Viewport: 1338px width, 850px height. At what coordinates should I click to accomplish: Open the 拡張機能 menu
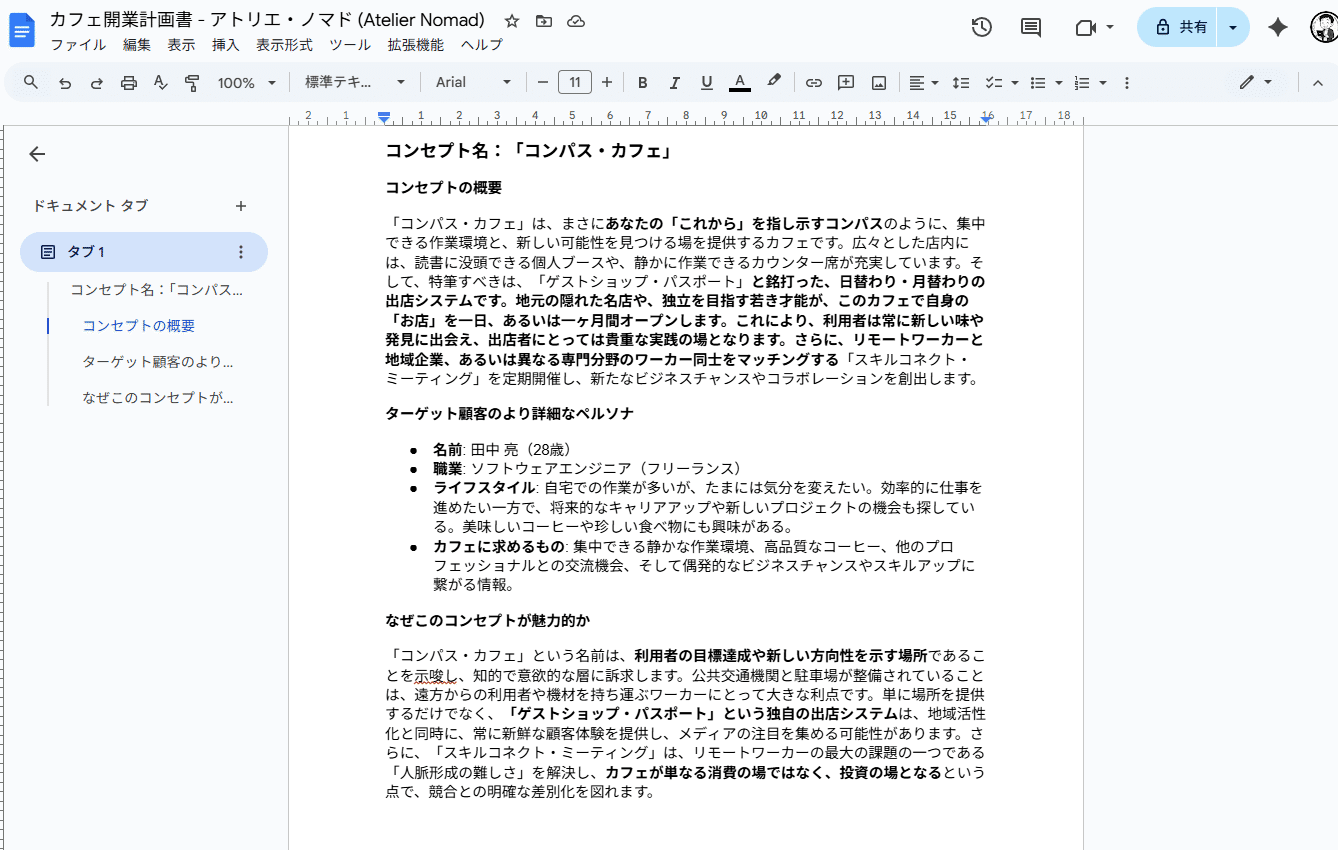coord(415,45)
